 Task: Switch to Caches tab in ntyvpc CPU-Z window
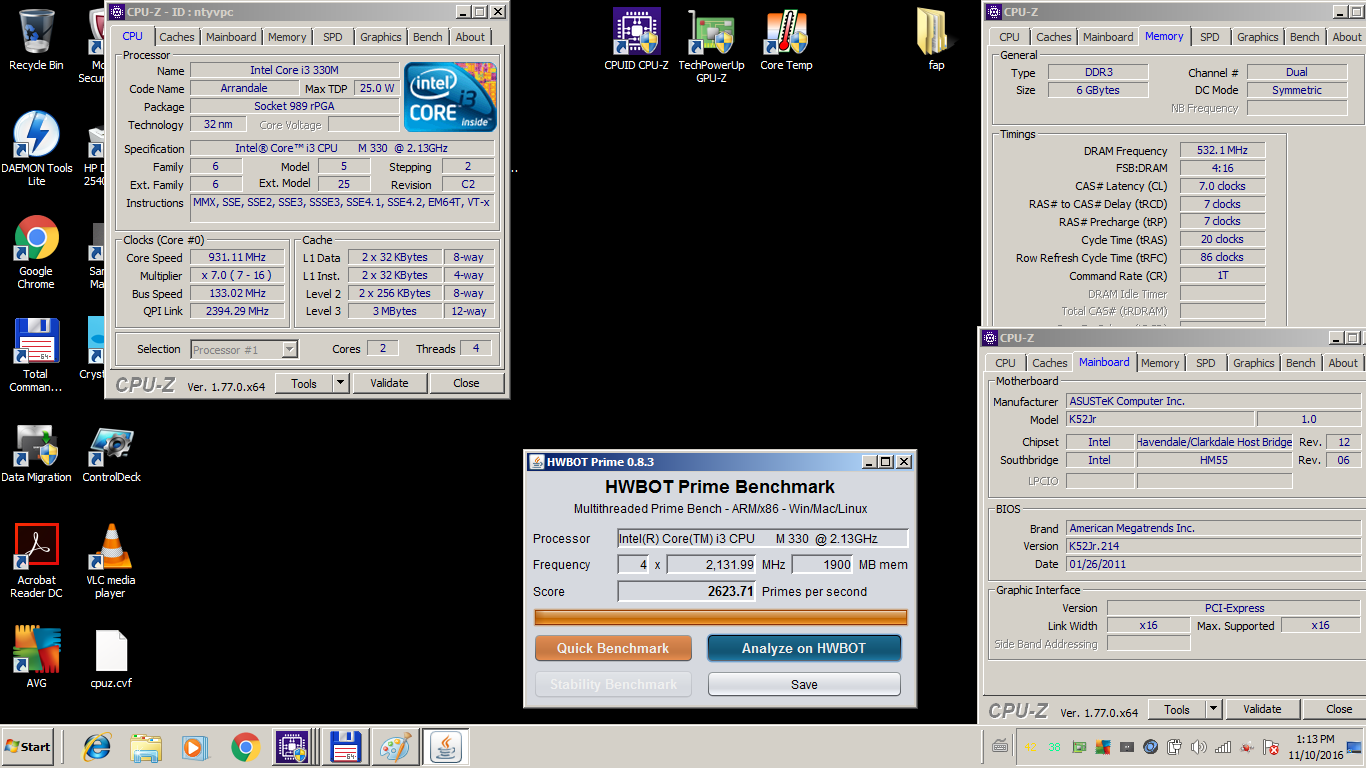pos(177,37)
